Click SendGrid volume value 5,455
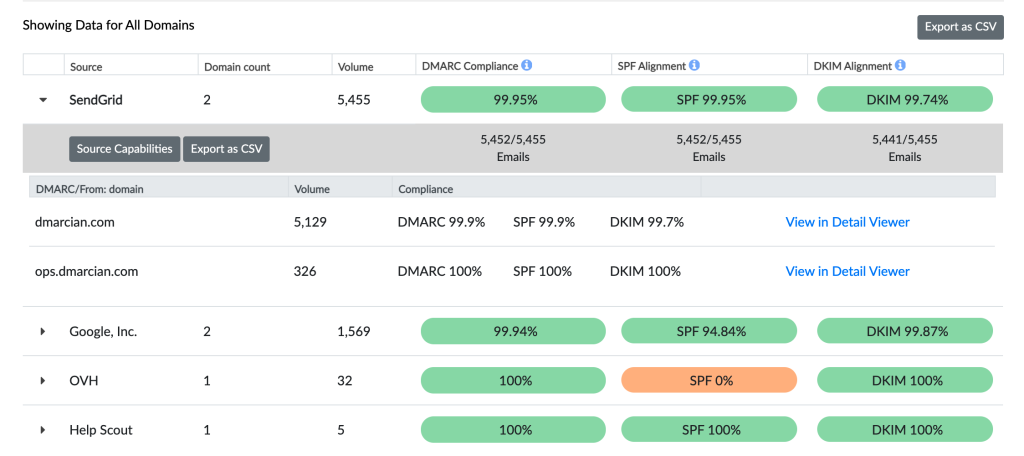 (354, 100)
